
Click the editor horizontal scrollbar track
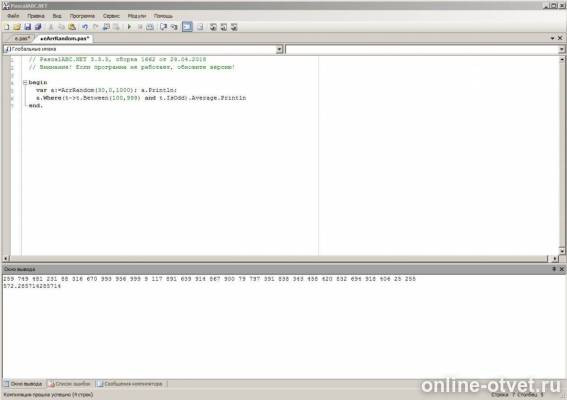278,259
